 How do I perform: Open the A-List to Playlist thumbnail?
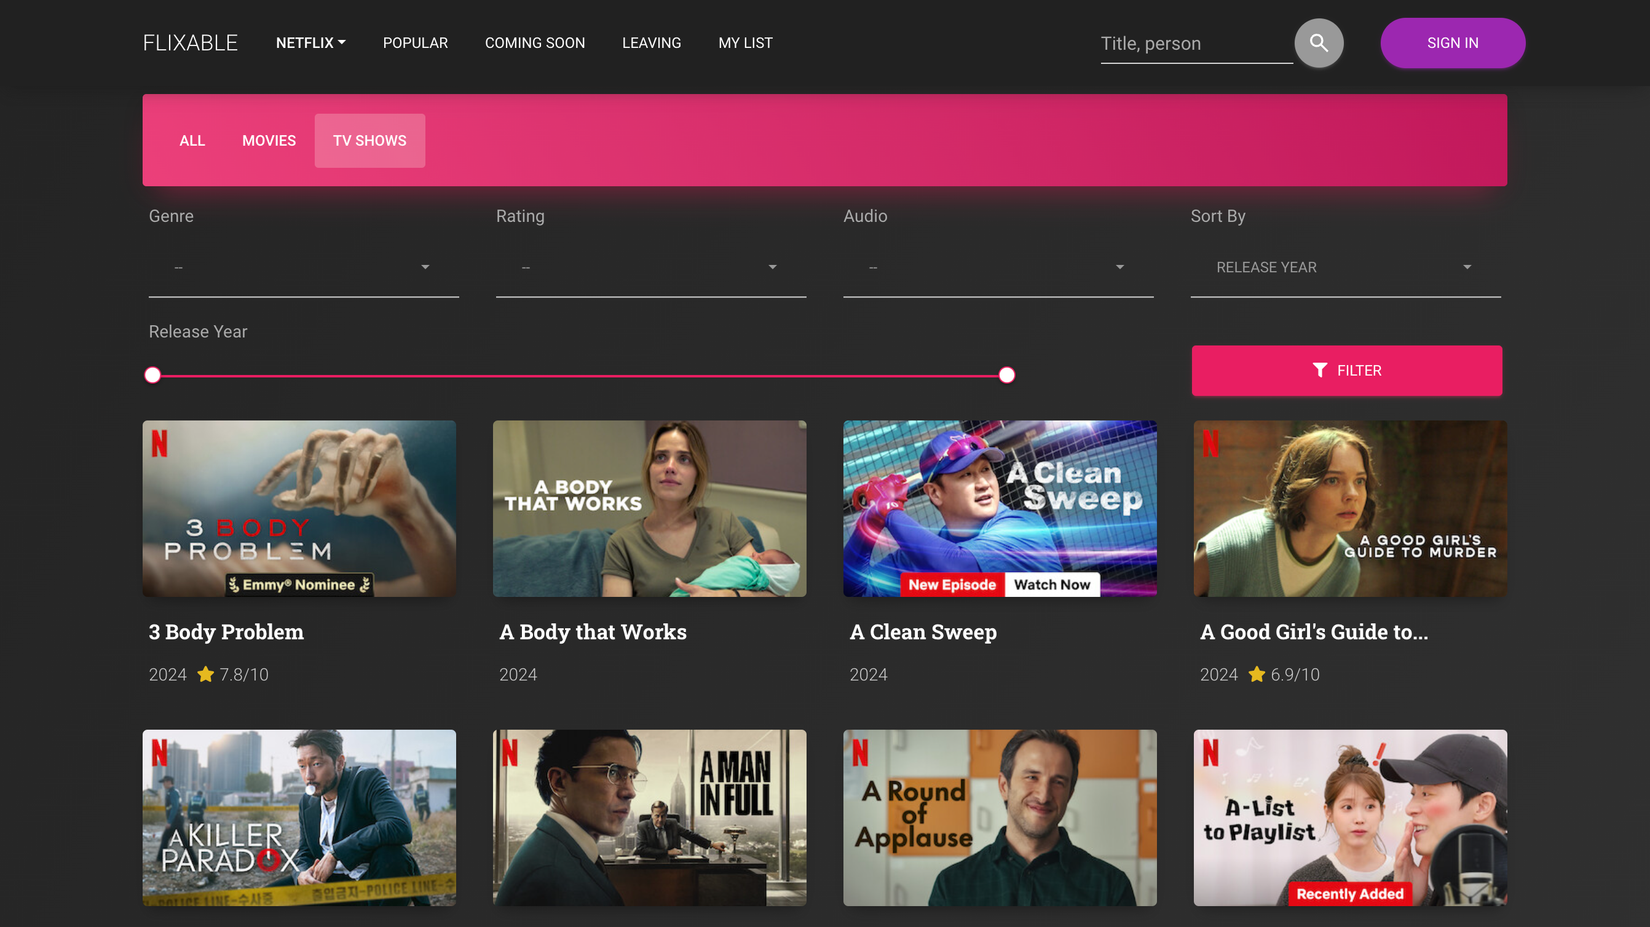[x=1350, y=818]
